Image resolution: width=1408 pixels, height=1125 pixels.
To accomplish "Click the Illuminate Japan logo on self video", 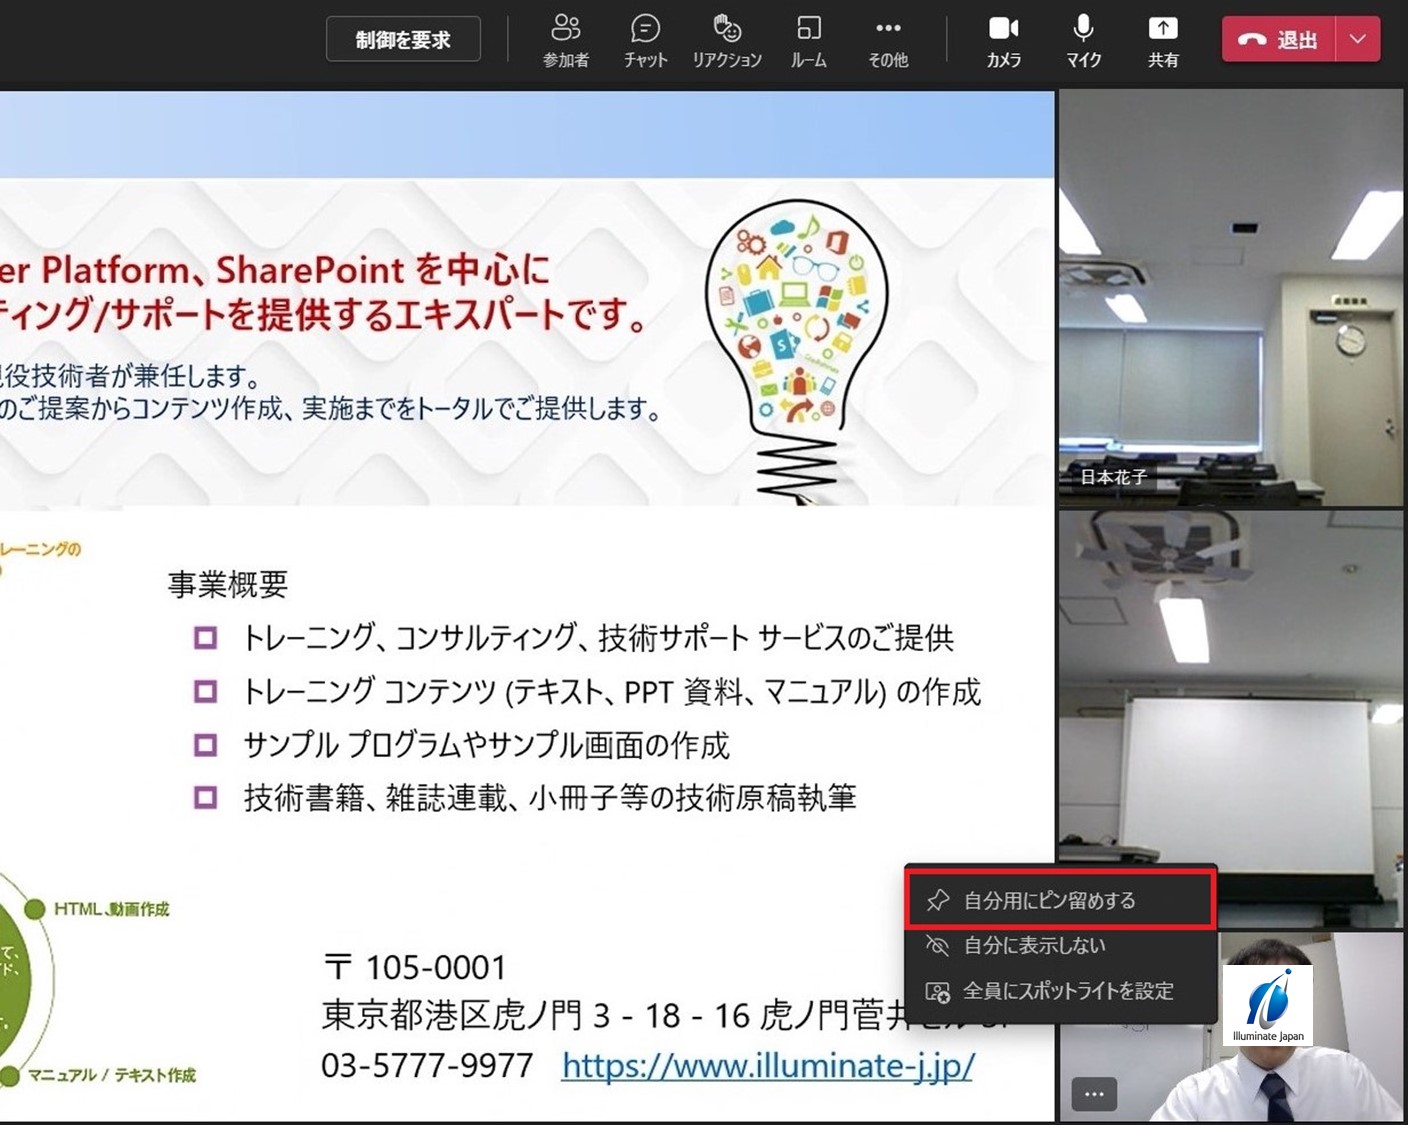I will [1267, 1005].
